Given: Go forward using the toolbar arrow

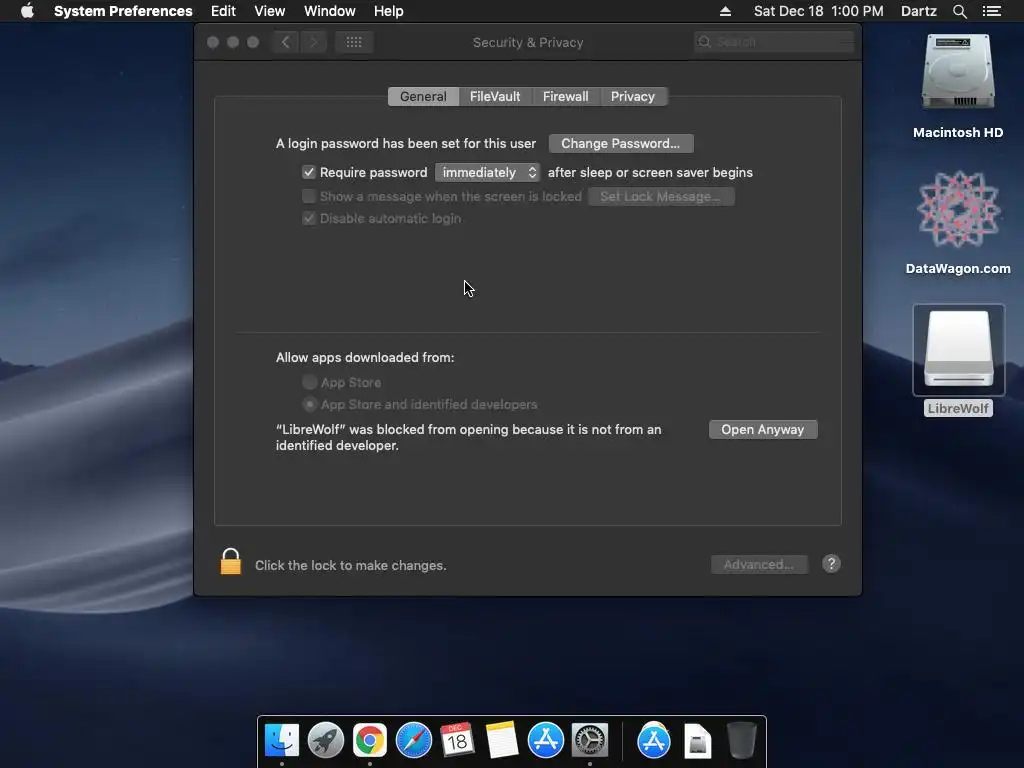Looking at the screenshot, I should [313, 42].
